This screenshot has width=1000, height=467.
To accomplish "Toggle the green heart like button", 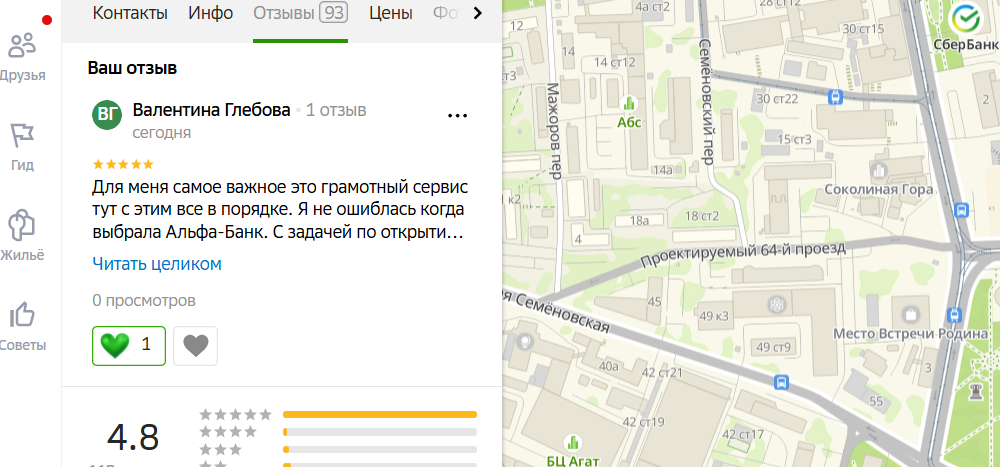I will tap(129, 346).
